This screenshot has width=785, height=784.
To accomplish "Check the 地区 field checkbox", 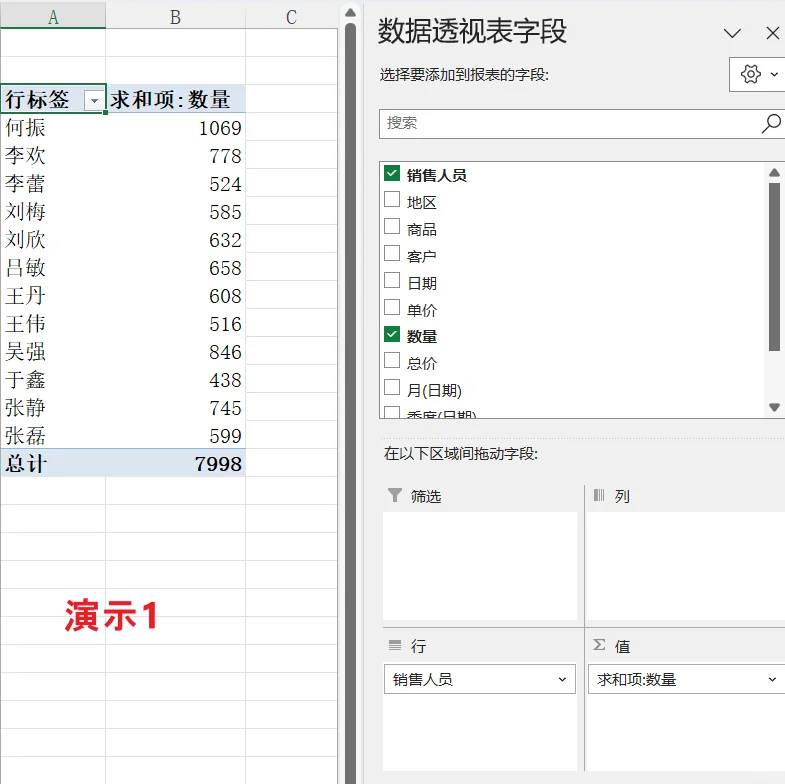I will (x=392, y=199).
